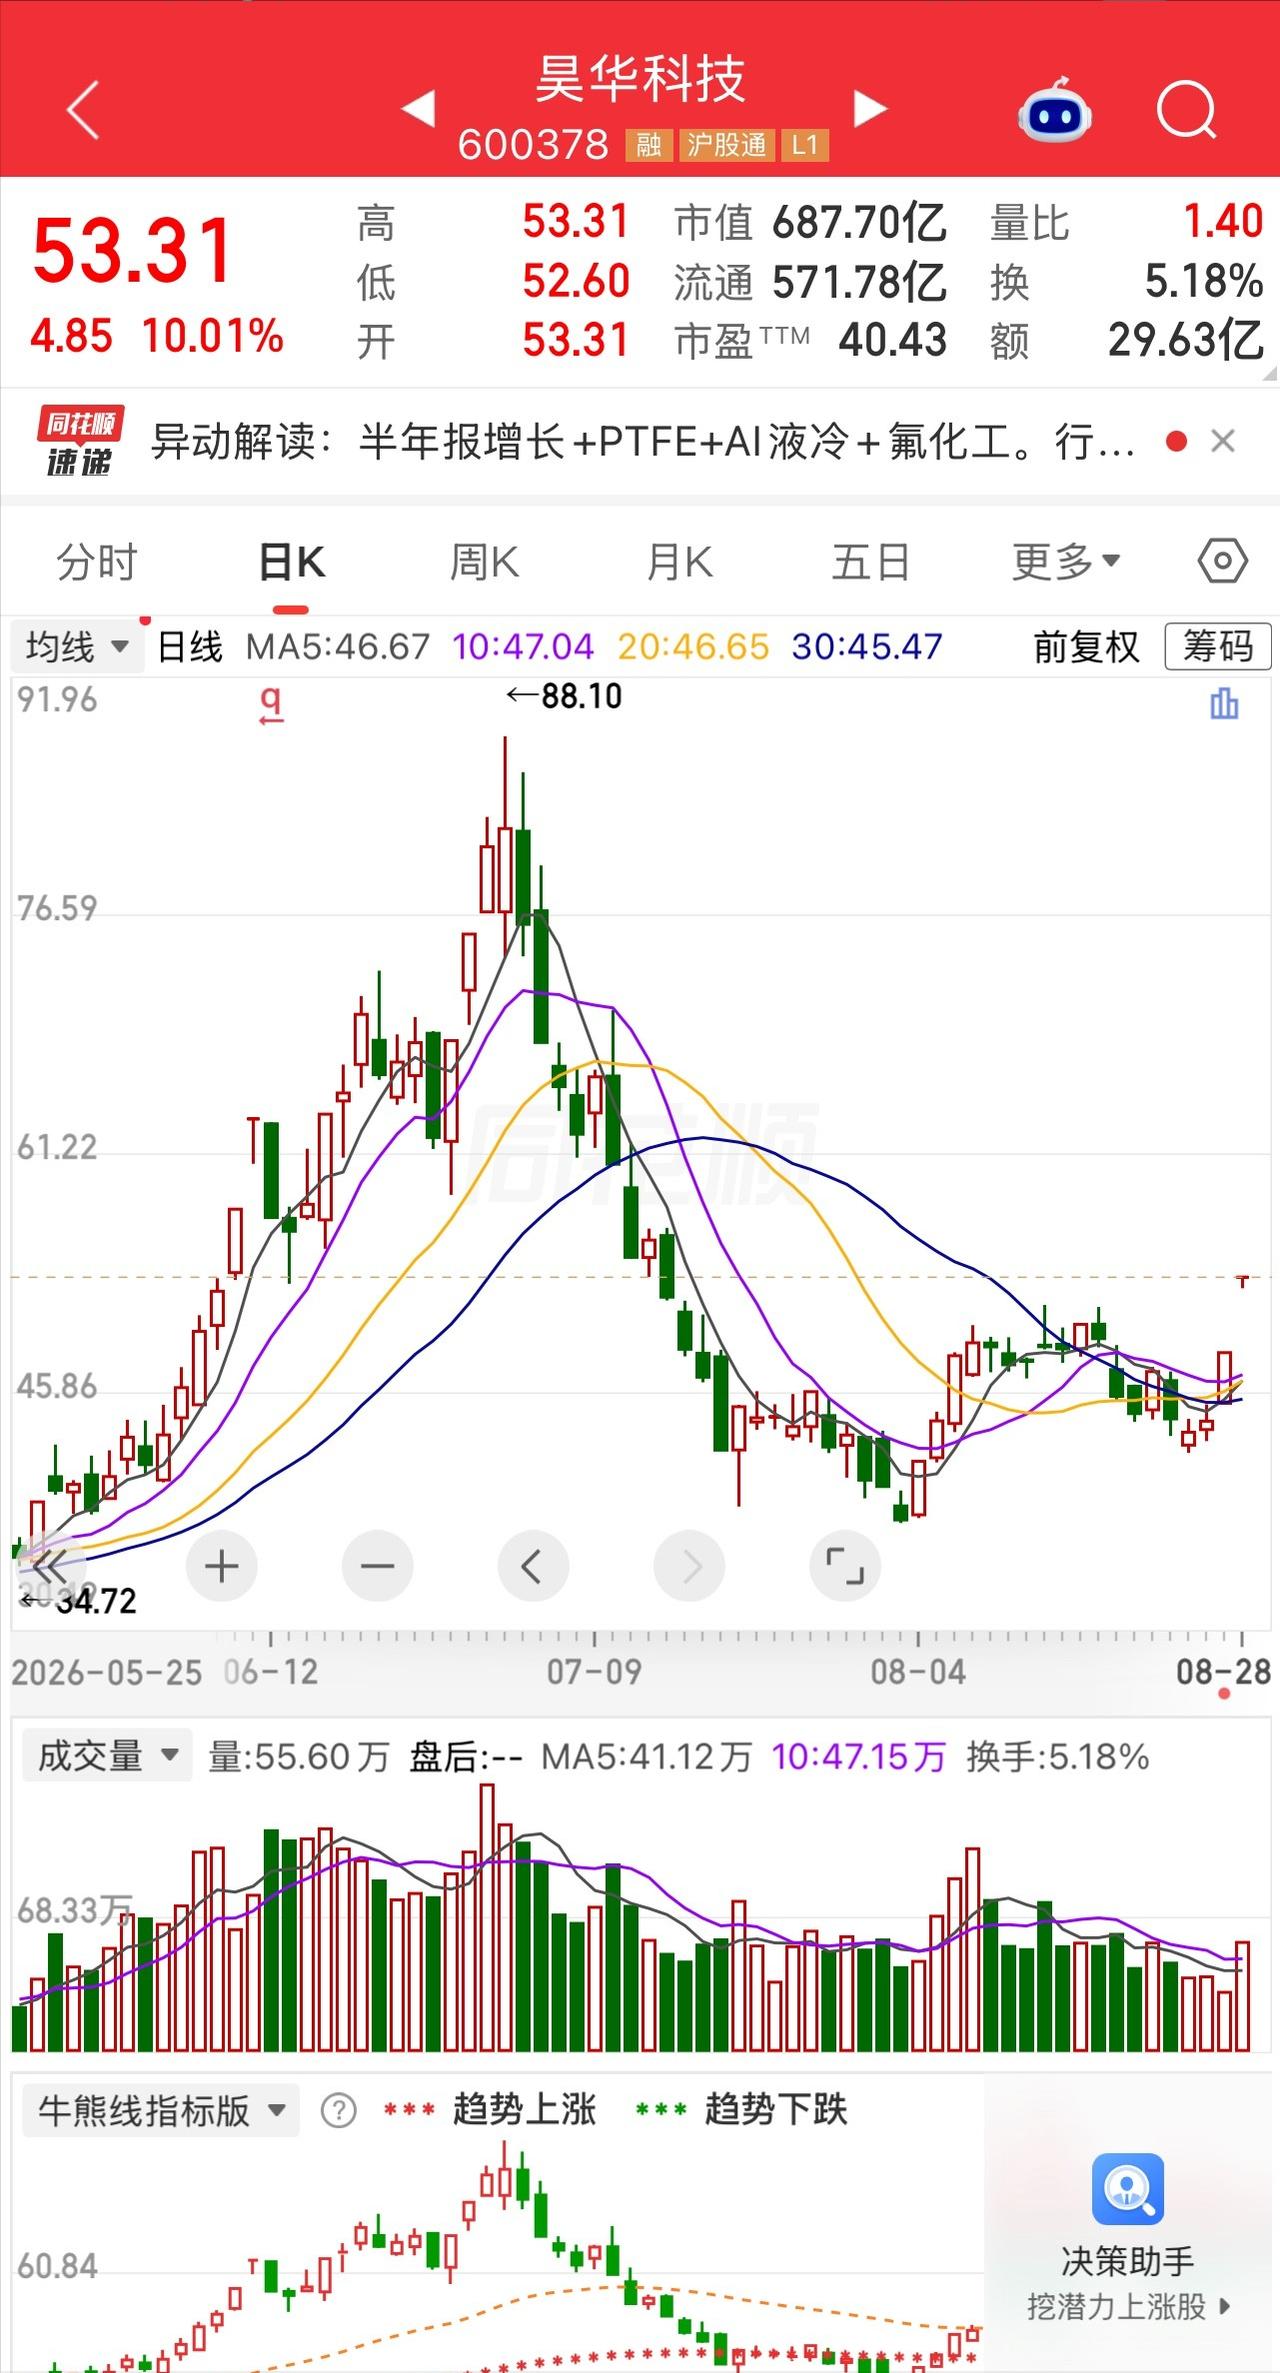Tap the 20:46.65 yellow MA label
1280x2373 pixels.
coord(693,647)
